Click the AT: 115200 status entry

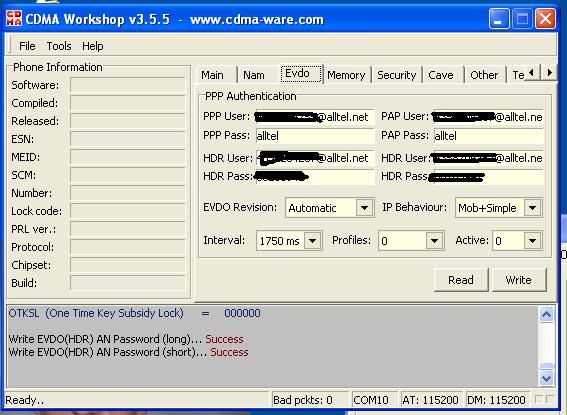coord(430,400)
